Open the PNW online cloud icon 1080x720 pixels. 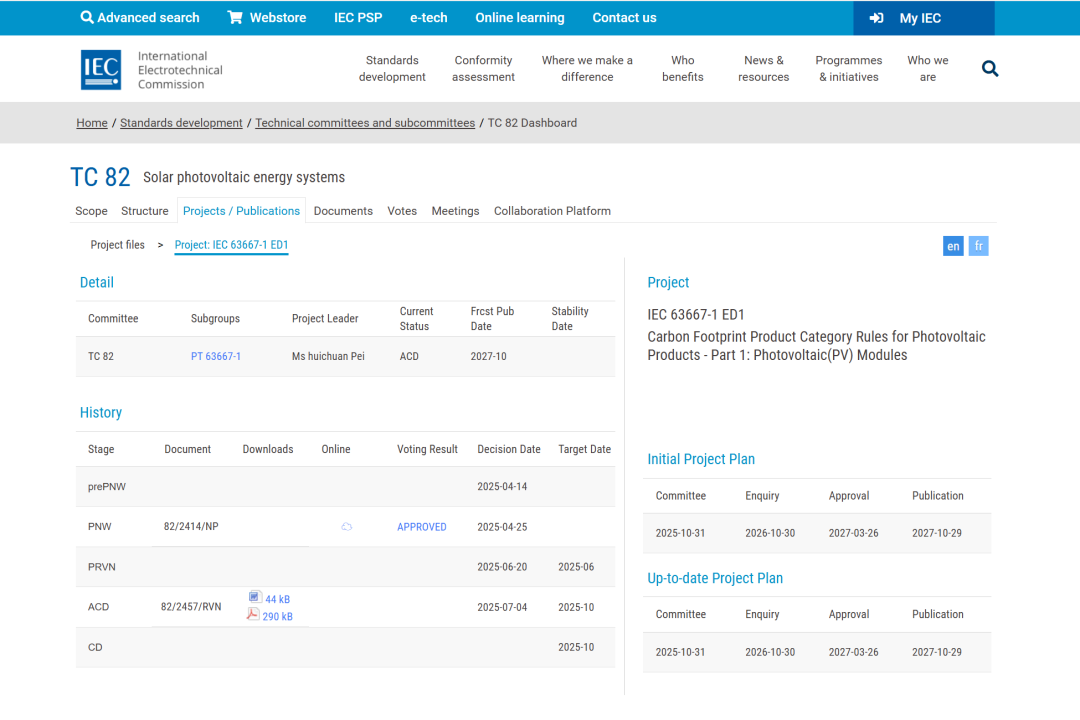tap(347, 527)
